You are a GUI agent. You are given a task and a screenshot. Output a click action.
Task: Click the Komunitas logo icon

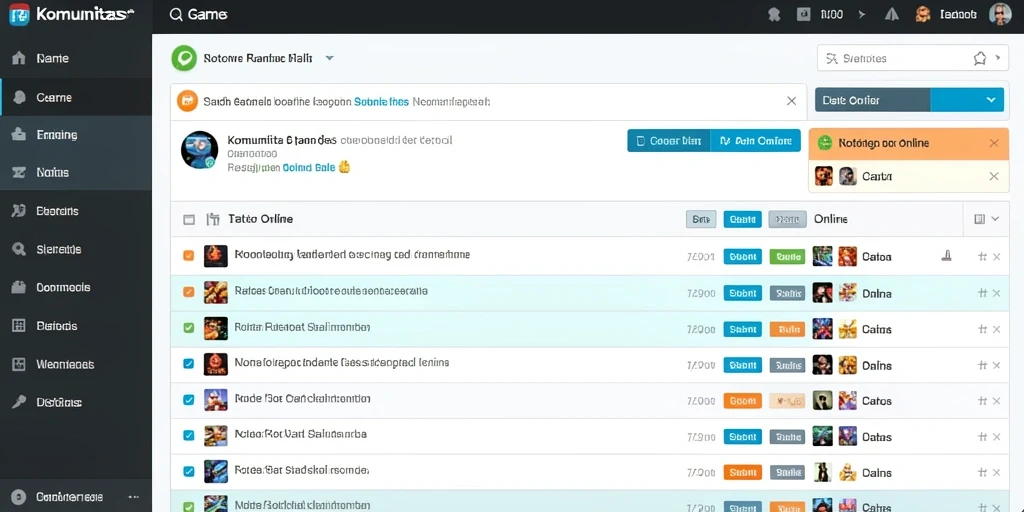coord(20,14)
